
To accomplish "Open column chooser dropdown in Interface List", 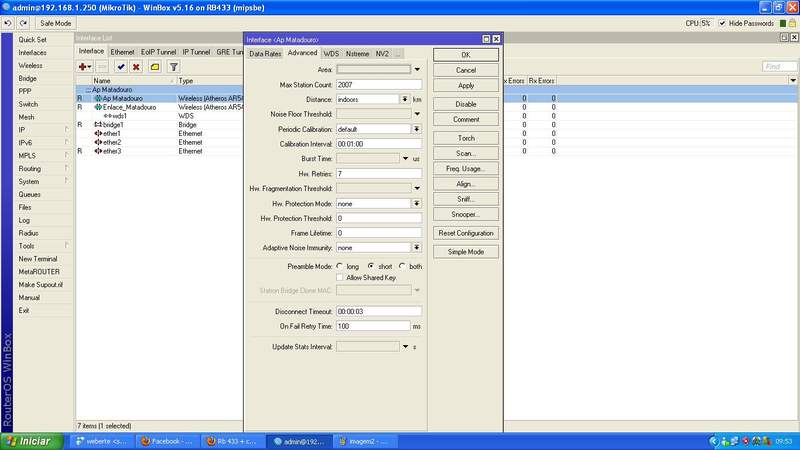I will [x=793, y=81].
